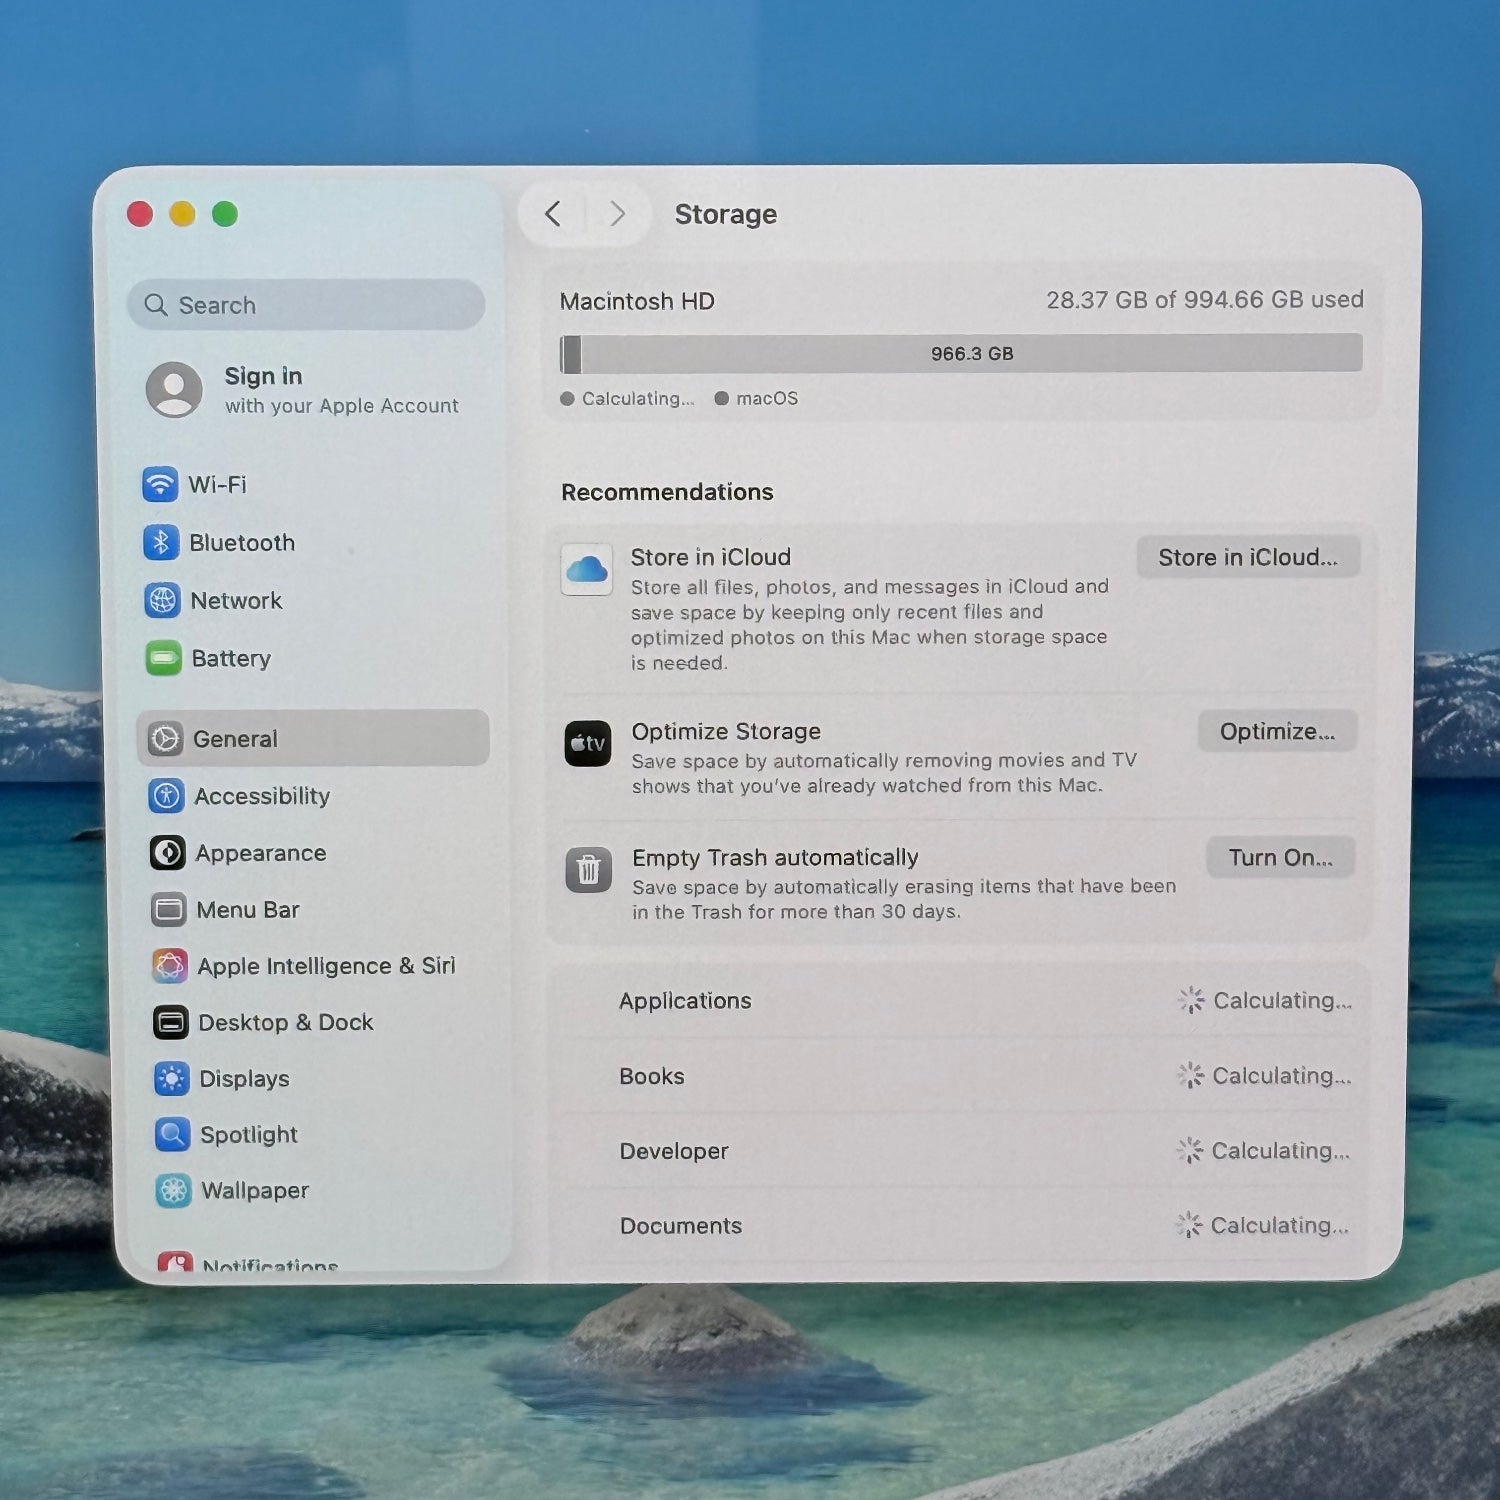Viewport: 1500px width, 1500px height.
Task: Click the Accessibility icon in sidebar
Action: [166, 796]
